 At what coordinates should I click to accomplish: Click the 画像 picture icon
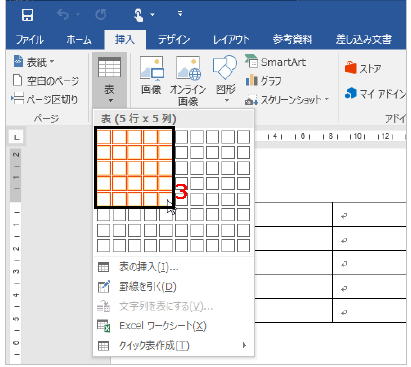[x=152, y=69]
